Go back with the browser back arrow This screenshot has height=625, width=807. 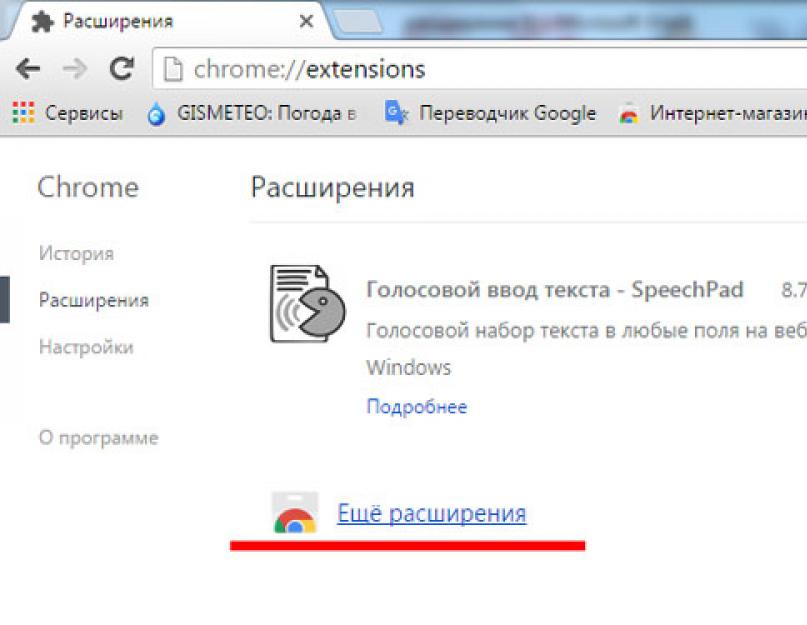point(28,68)
